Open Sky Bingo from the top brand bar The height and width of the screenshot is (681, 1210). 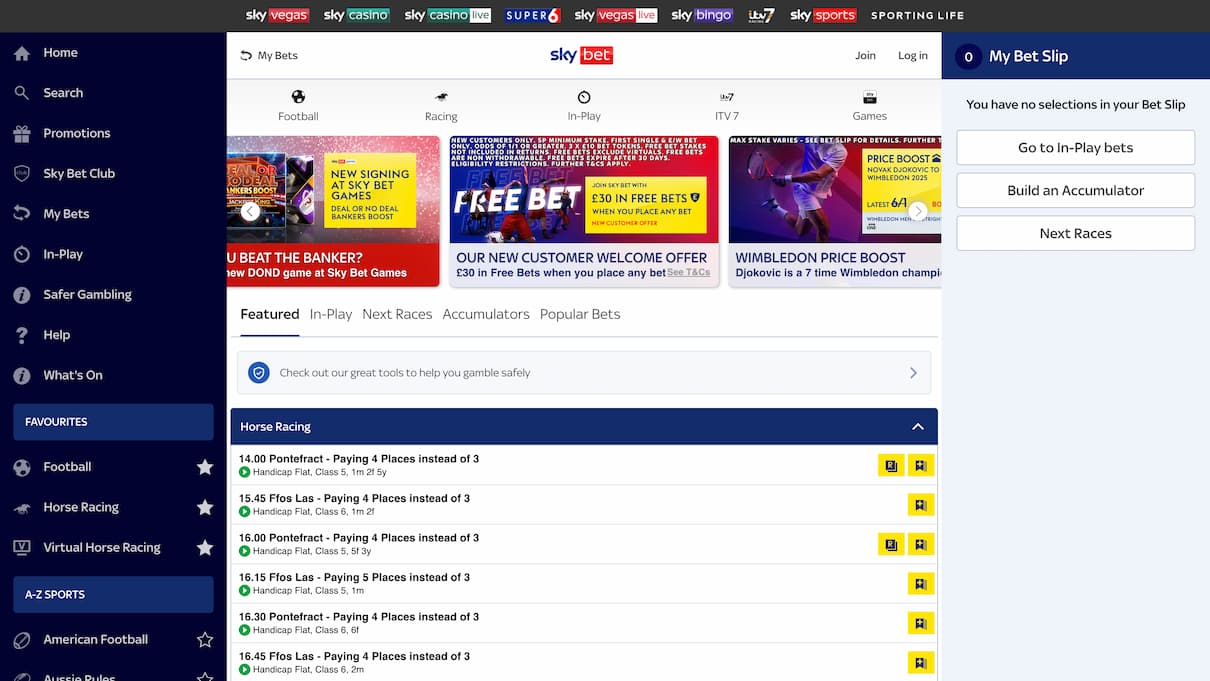point(702,15)
